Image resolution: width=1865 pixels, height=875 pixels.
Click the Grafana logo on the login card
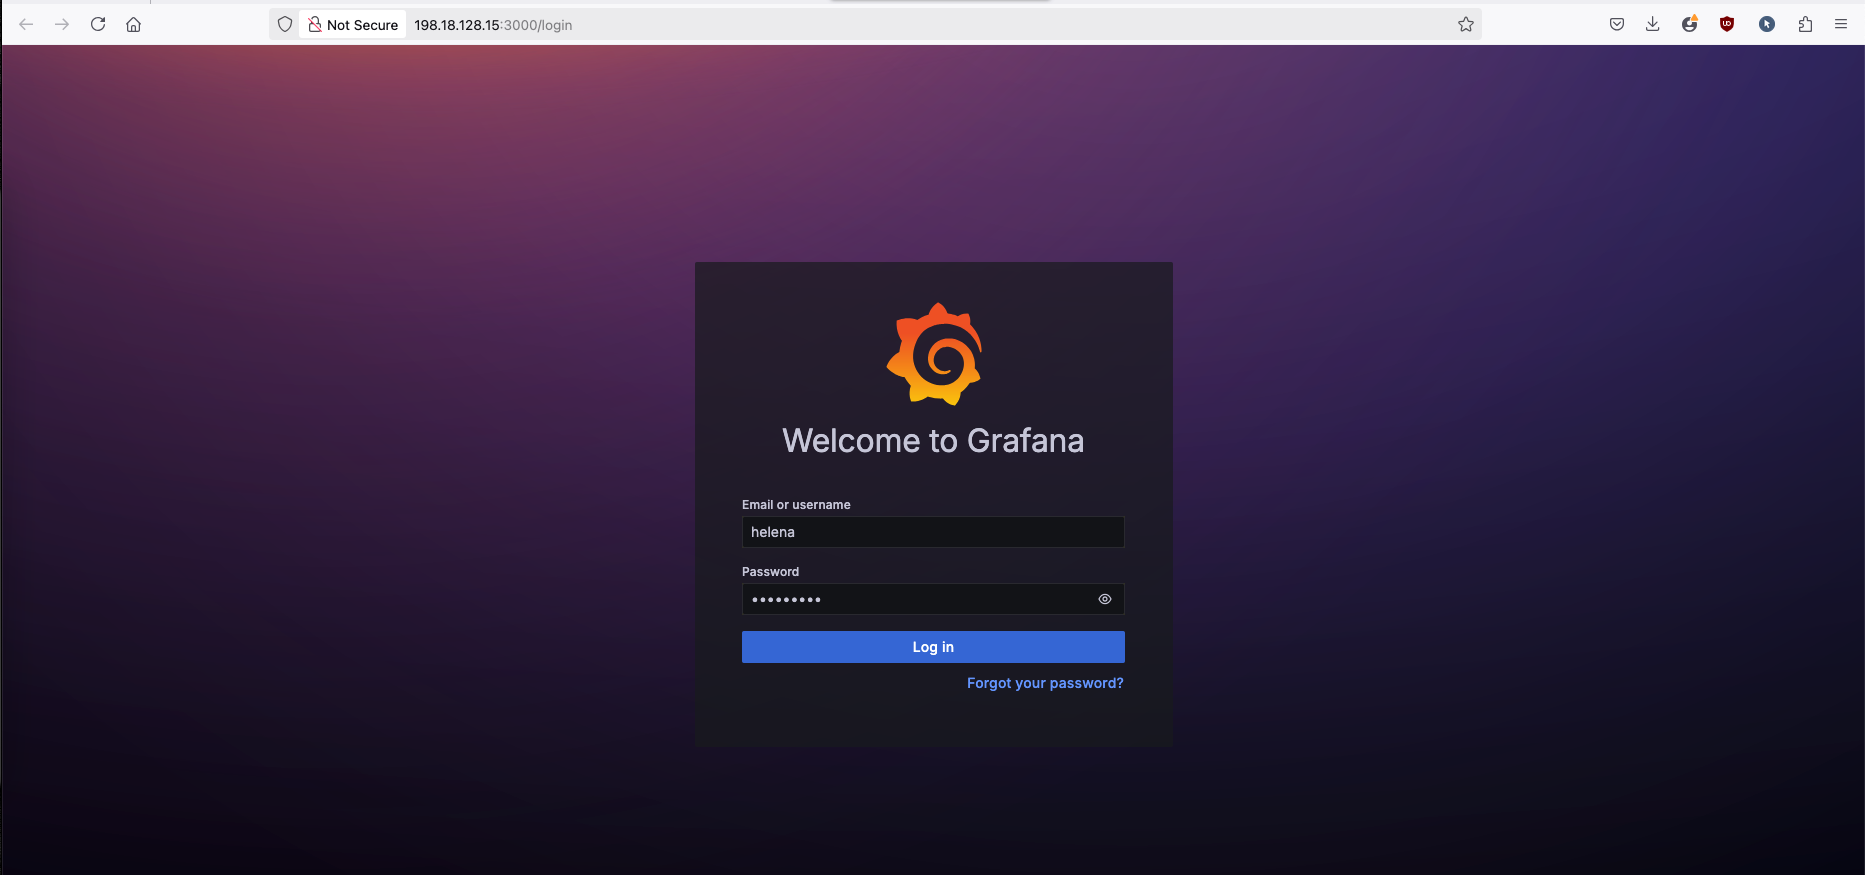pos(934,354)
